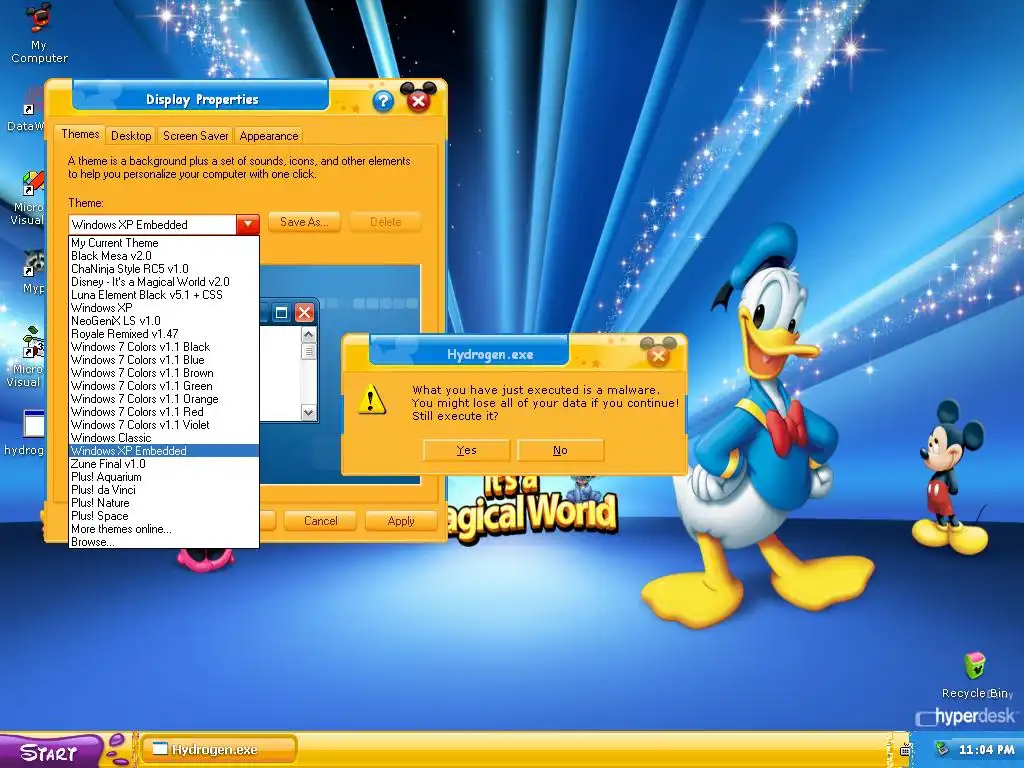The image size is (1024, 768).
Task: Click Cancel in Display Properties
Action: tap(321, 521)
